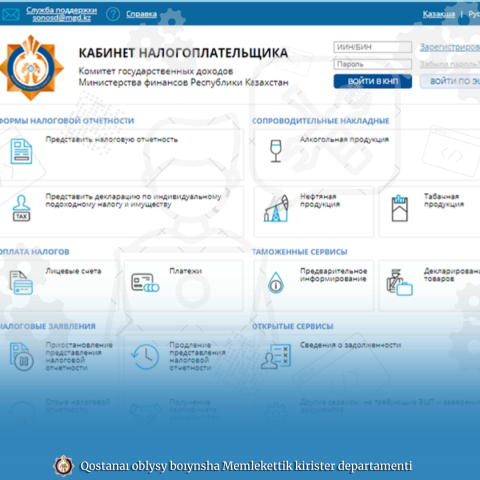Focus the ИИН/БИН input field
The height and width of the screenshot is (480, 480).
(373, 47)
